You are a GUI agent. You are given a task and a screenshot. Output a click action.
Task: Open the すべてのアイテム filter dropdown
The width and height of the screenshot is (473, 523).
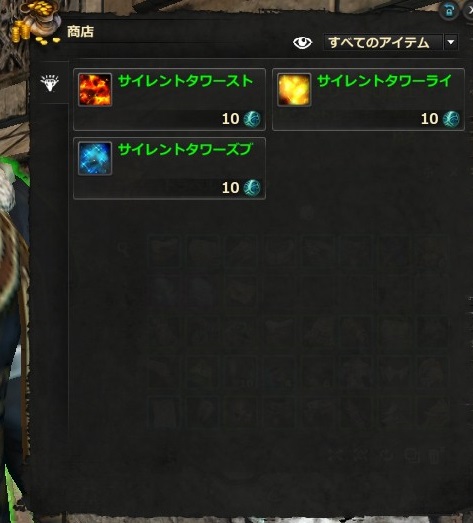(x=383, y=42)
